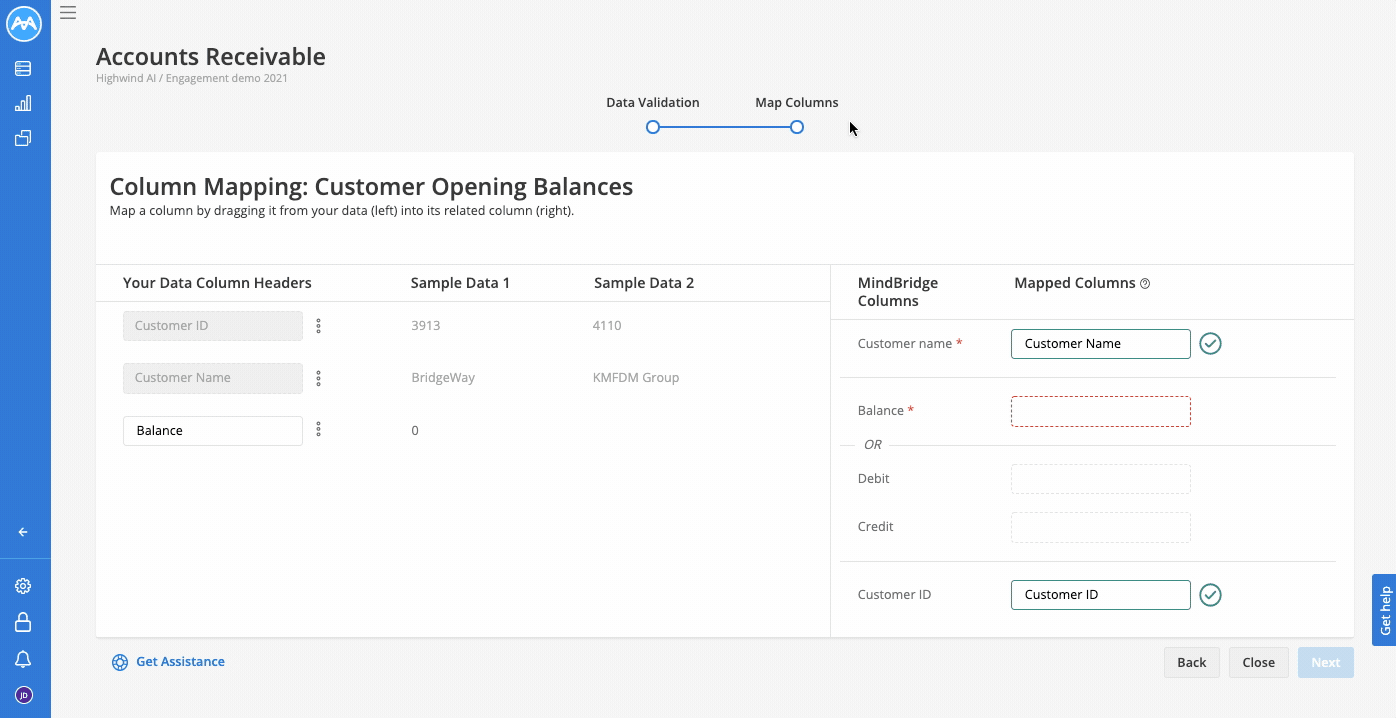
Task: Open the stacked windows library icon
Action: (x=23, y=138)
